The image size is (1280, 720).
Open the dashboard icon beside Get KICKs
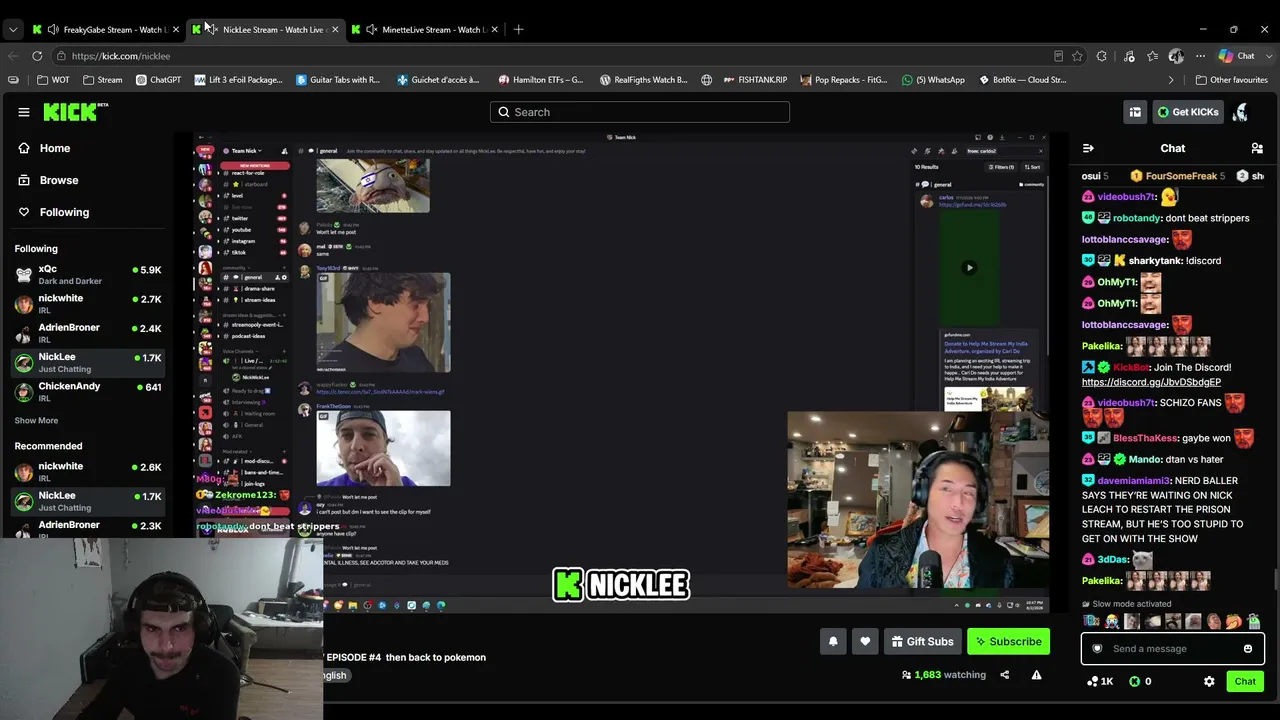pos(1135,112)
